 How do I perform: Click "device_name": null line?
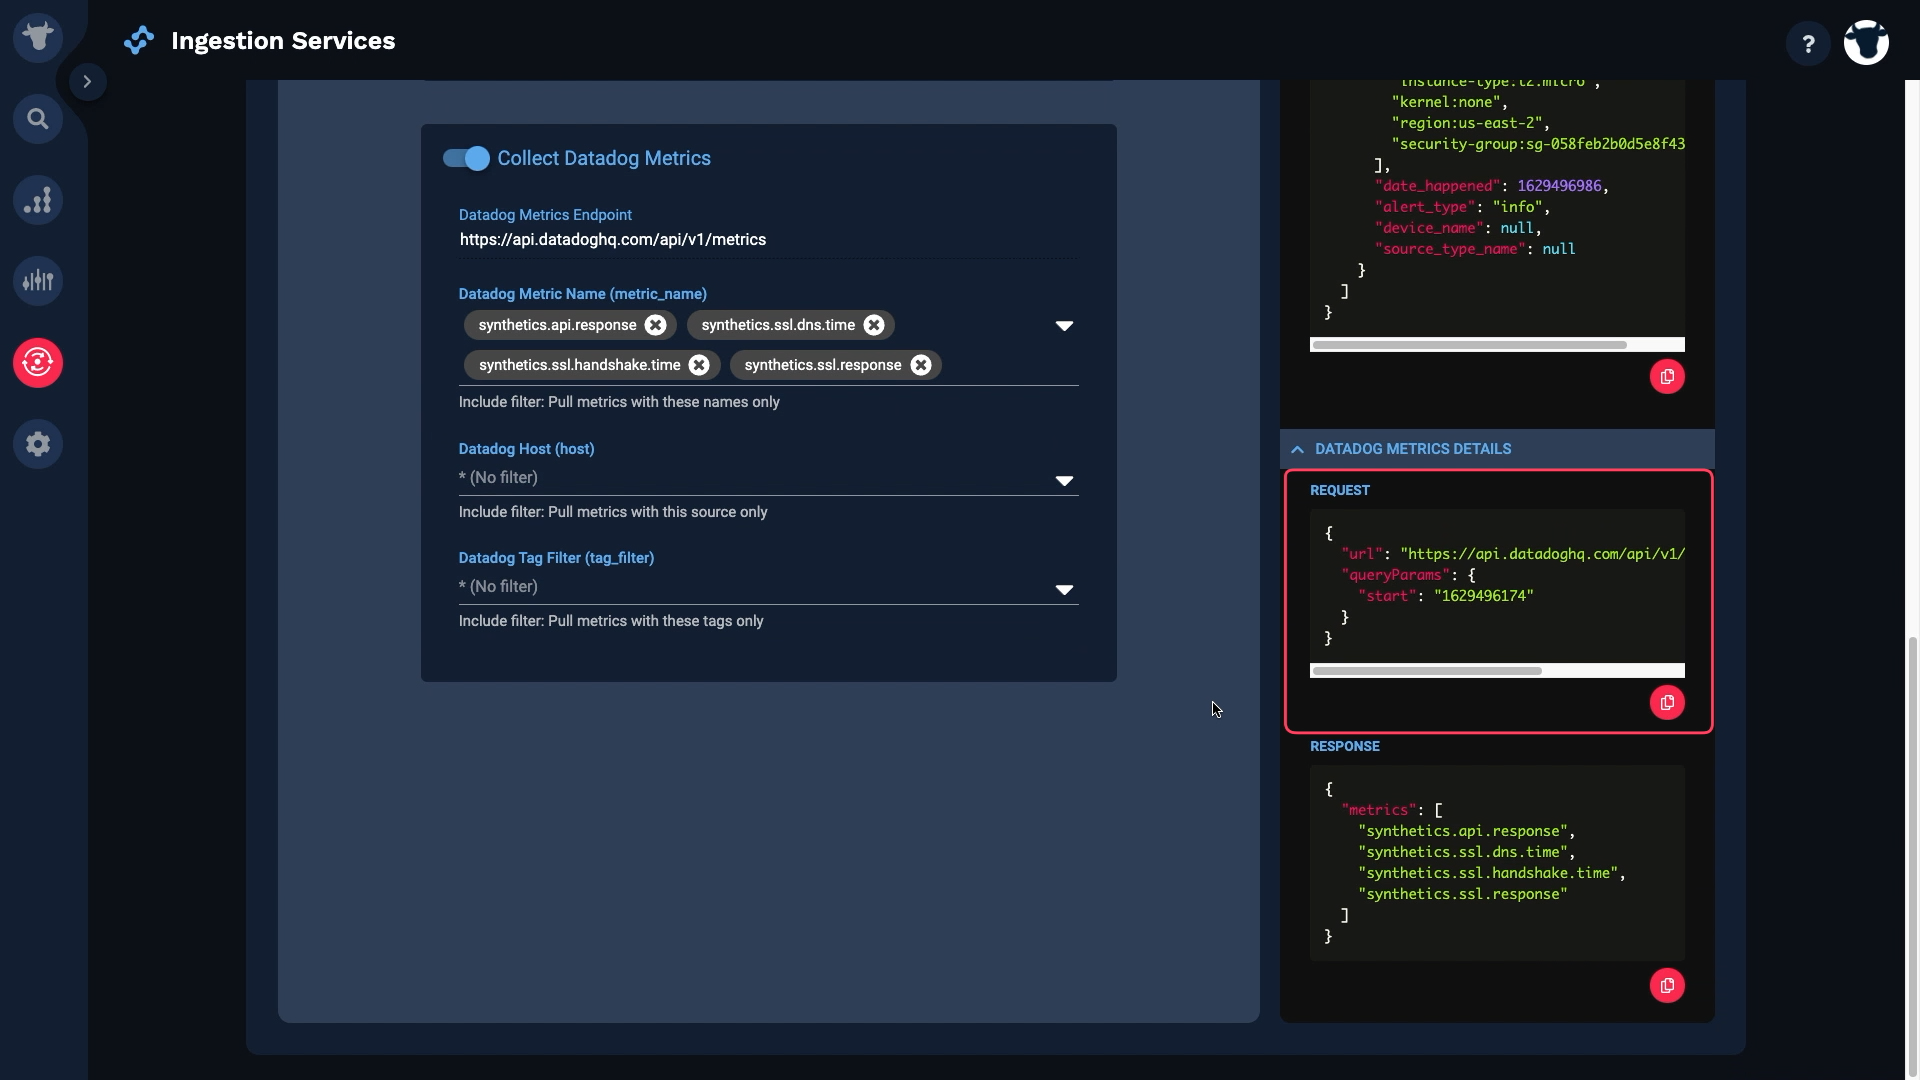pos(1458,228)
